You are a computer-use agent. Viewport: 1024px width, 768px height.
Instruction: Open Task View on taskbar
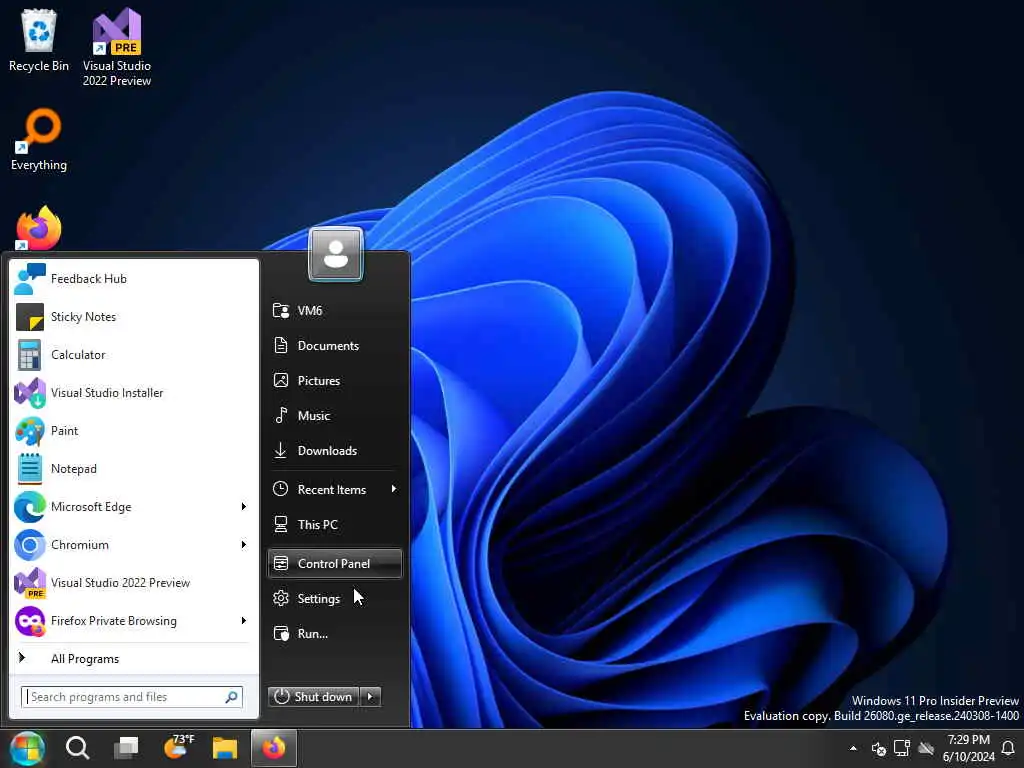(x=126, y=748)
